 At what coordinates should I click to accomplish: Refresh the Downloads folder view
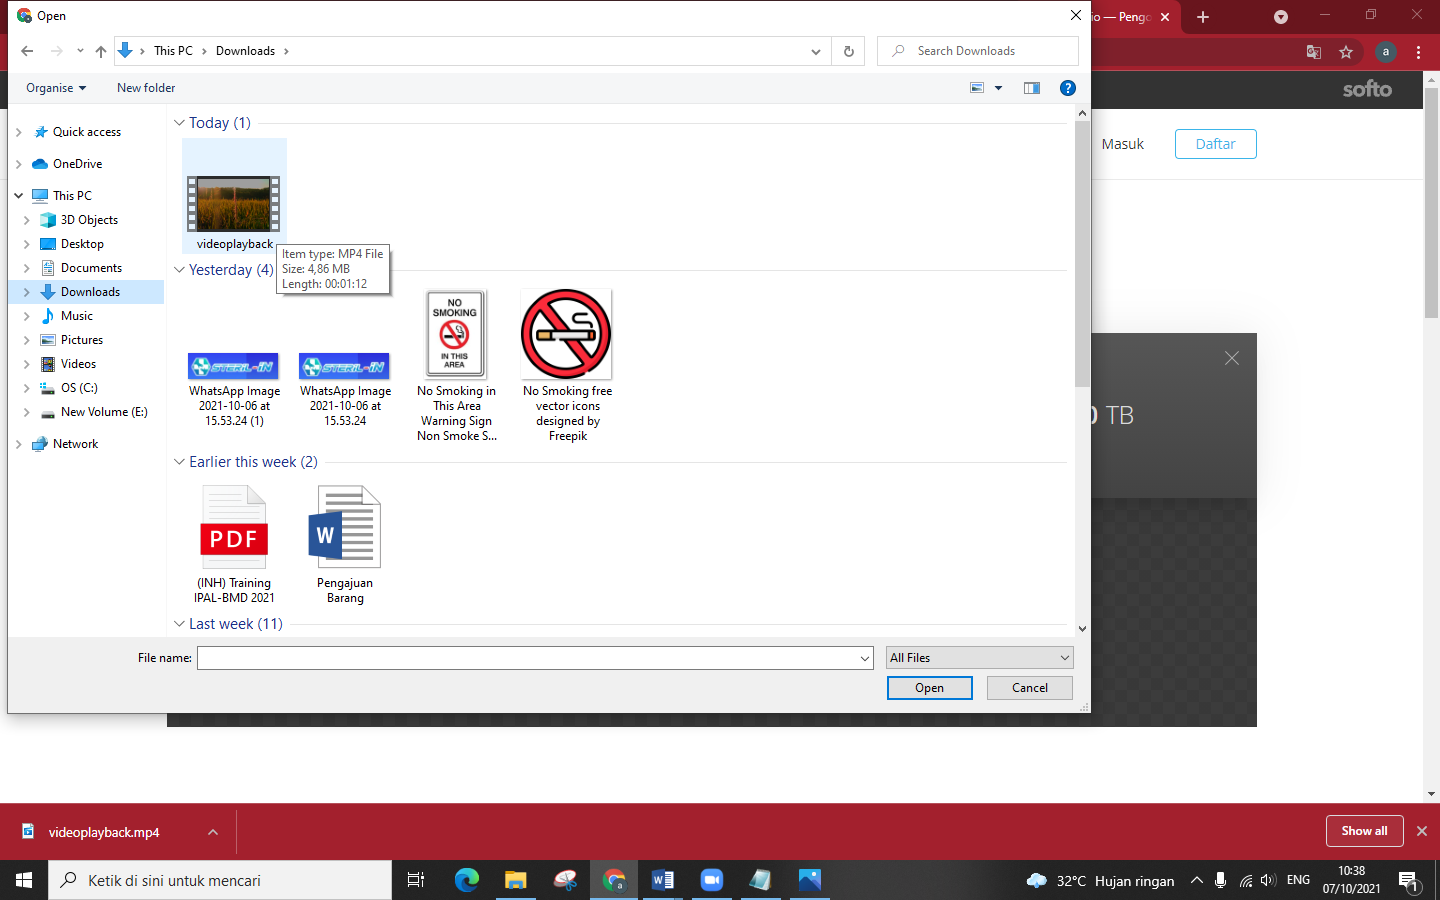coord(847,50)
